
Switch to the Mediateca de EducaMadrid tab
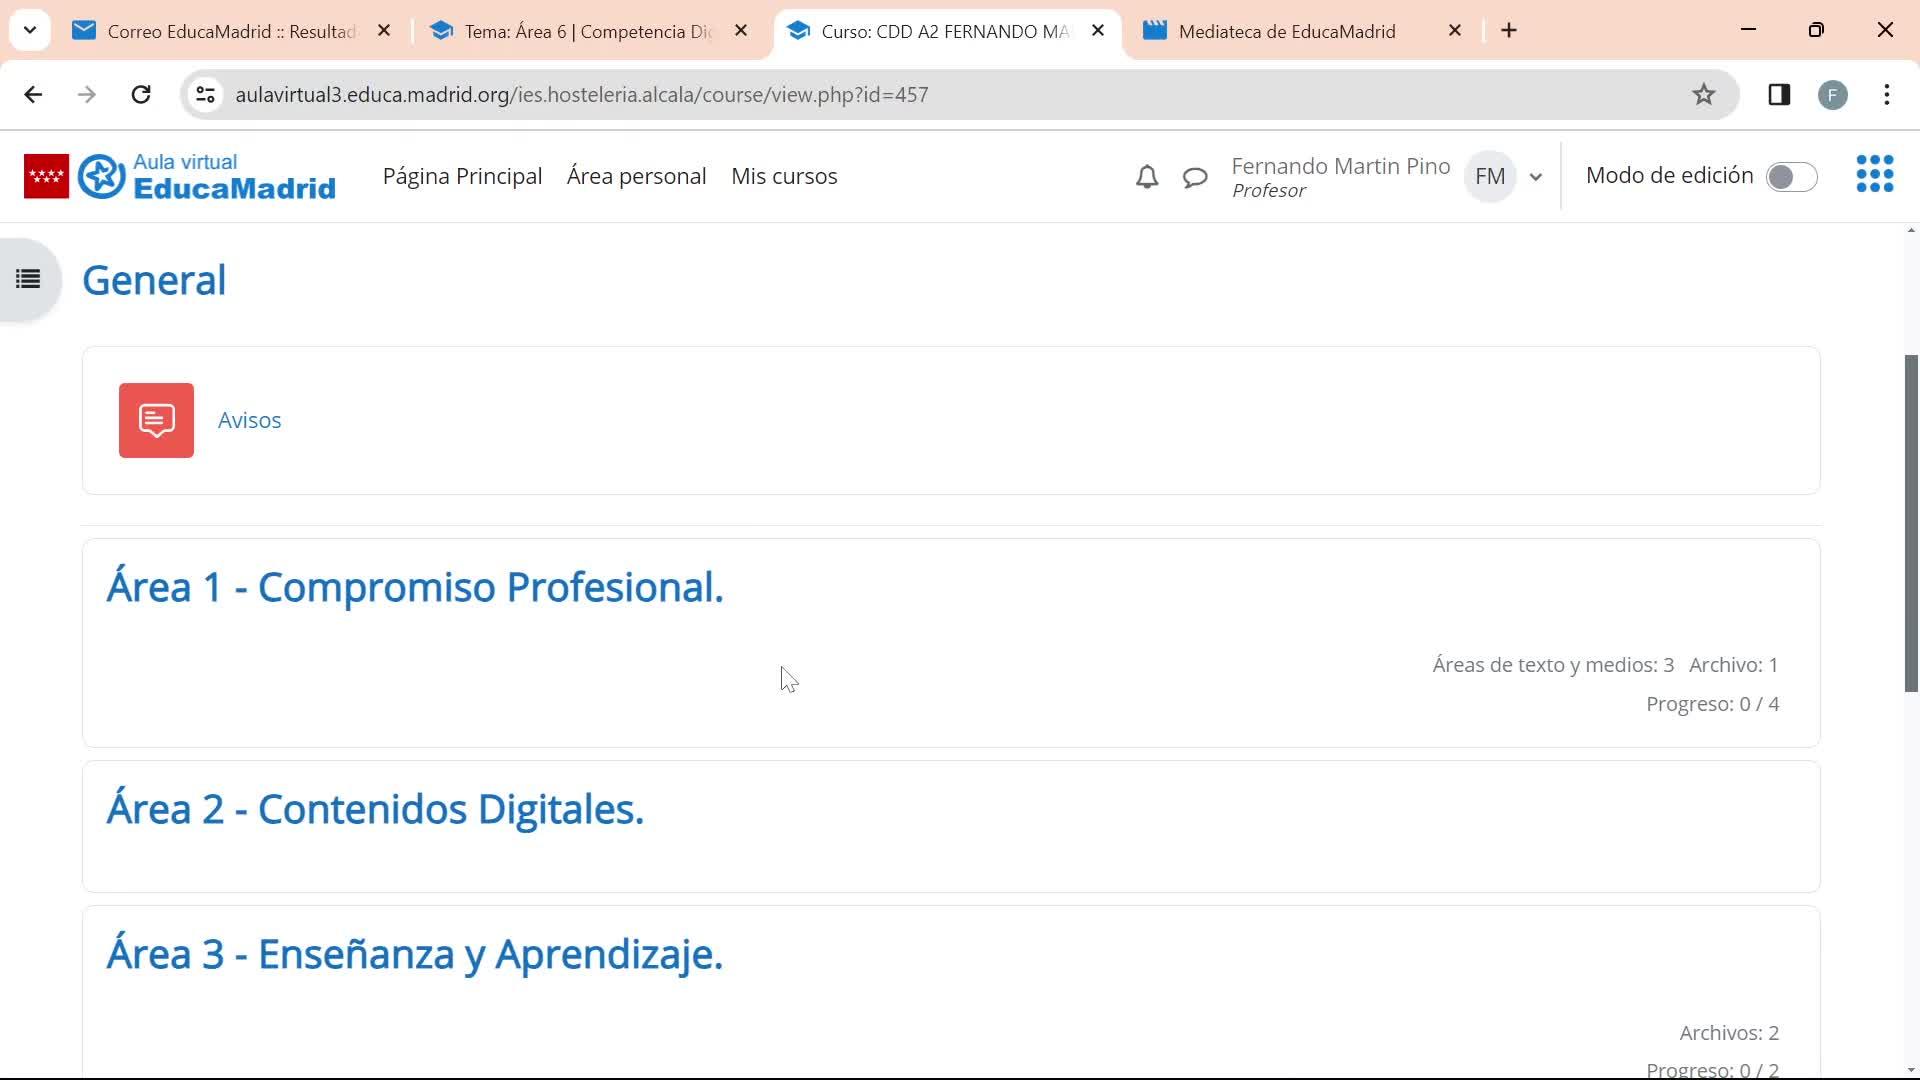[x=1286, y=31]
